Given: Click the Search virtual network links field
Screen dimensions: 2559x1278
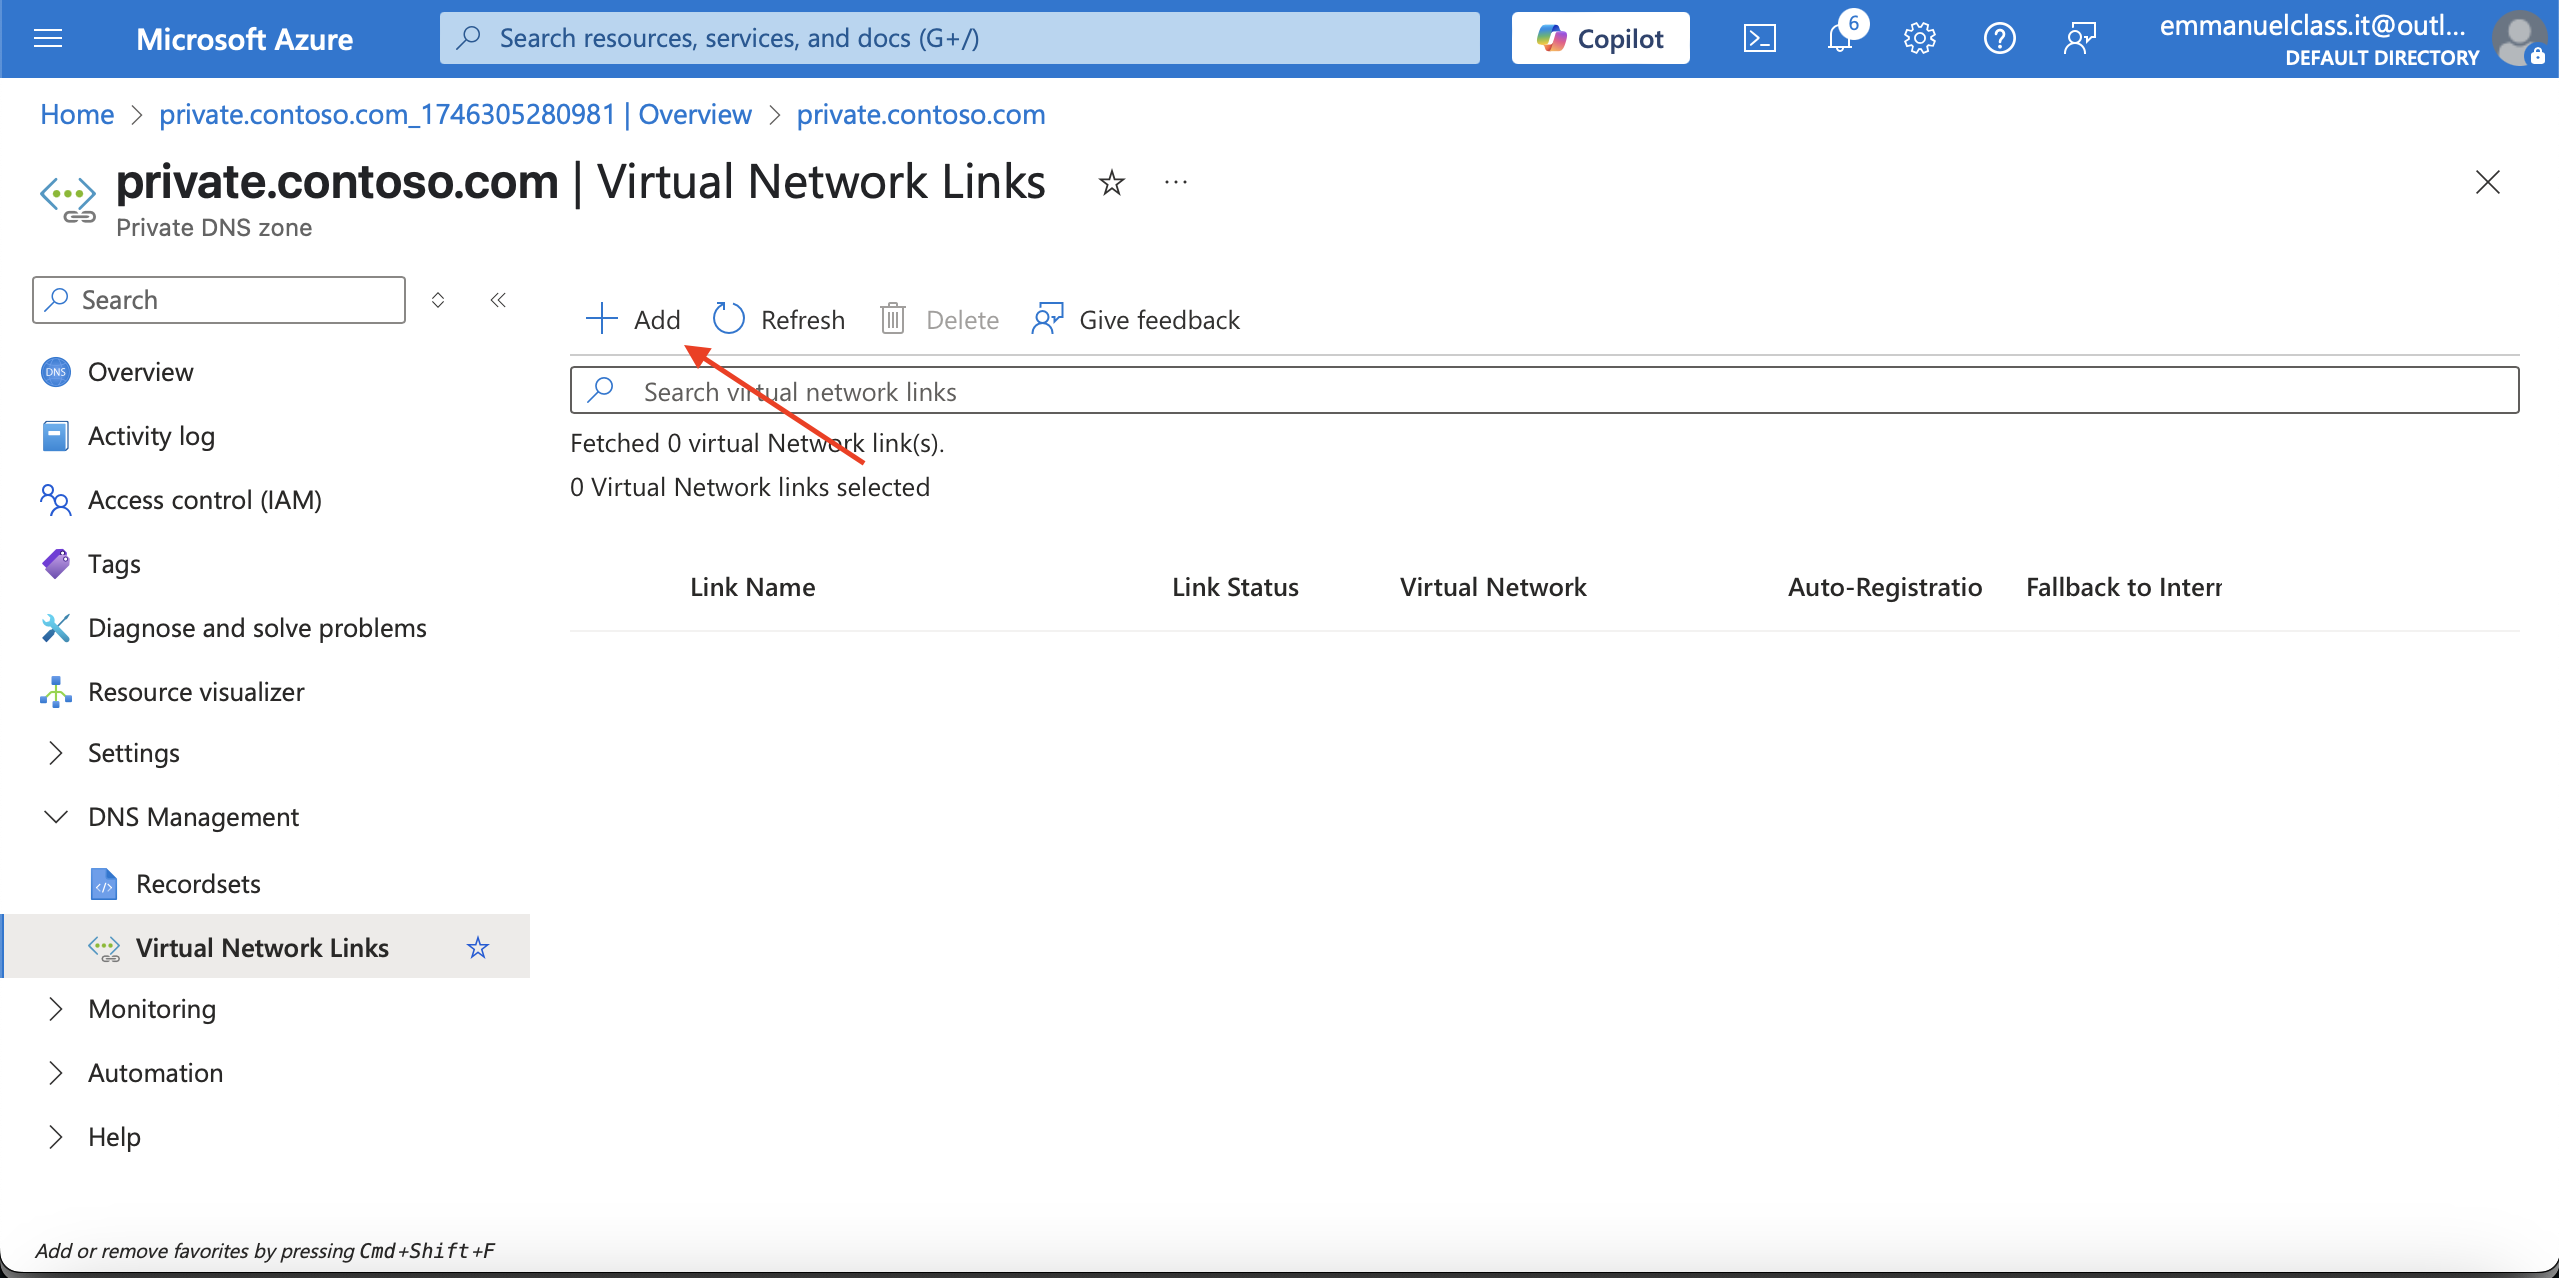Looking at the screenshot, I should click(x=1544, y=391).
